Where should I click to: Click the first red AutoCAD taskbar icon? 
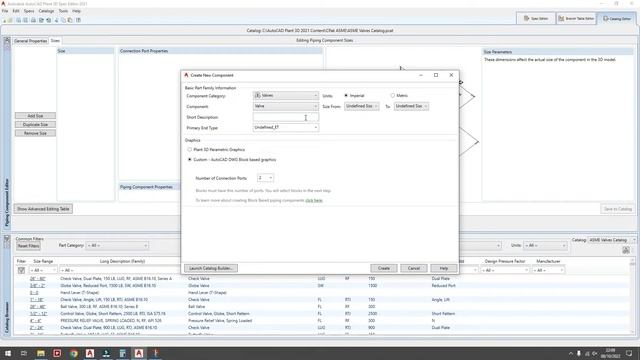tap(90, 353)
